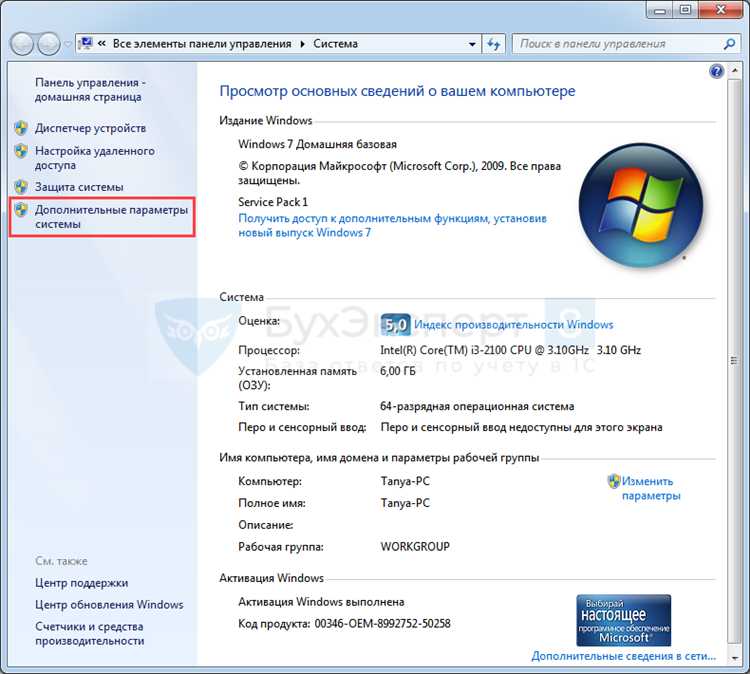Open 'Индекс производительности Windows' link
This screenshot has width=750, height=674.
514,325
